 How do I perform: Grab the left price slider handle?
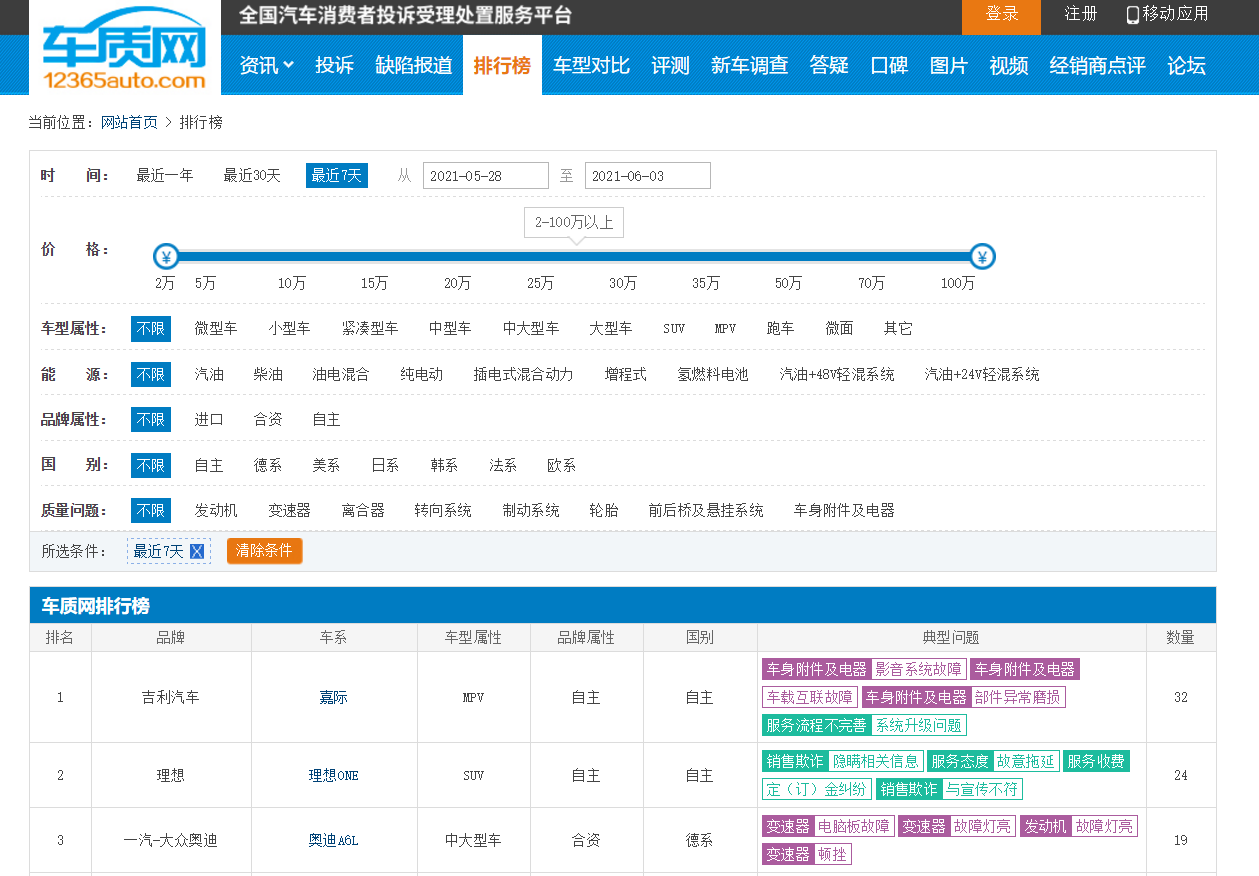pyautogui.click(x=166, y=257)
